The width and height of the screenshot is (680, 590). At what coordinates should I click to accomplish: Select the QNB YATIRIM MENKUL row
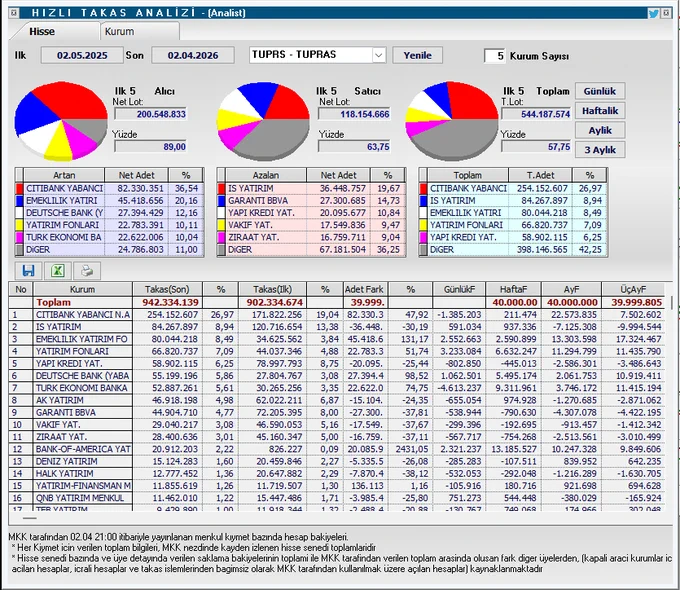pyautogui.click(x=336, y=498)
